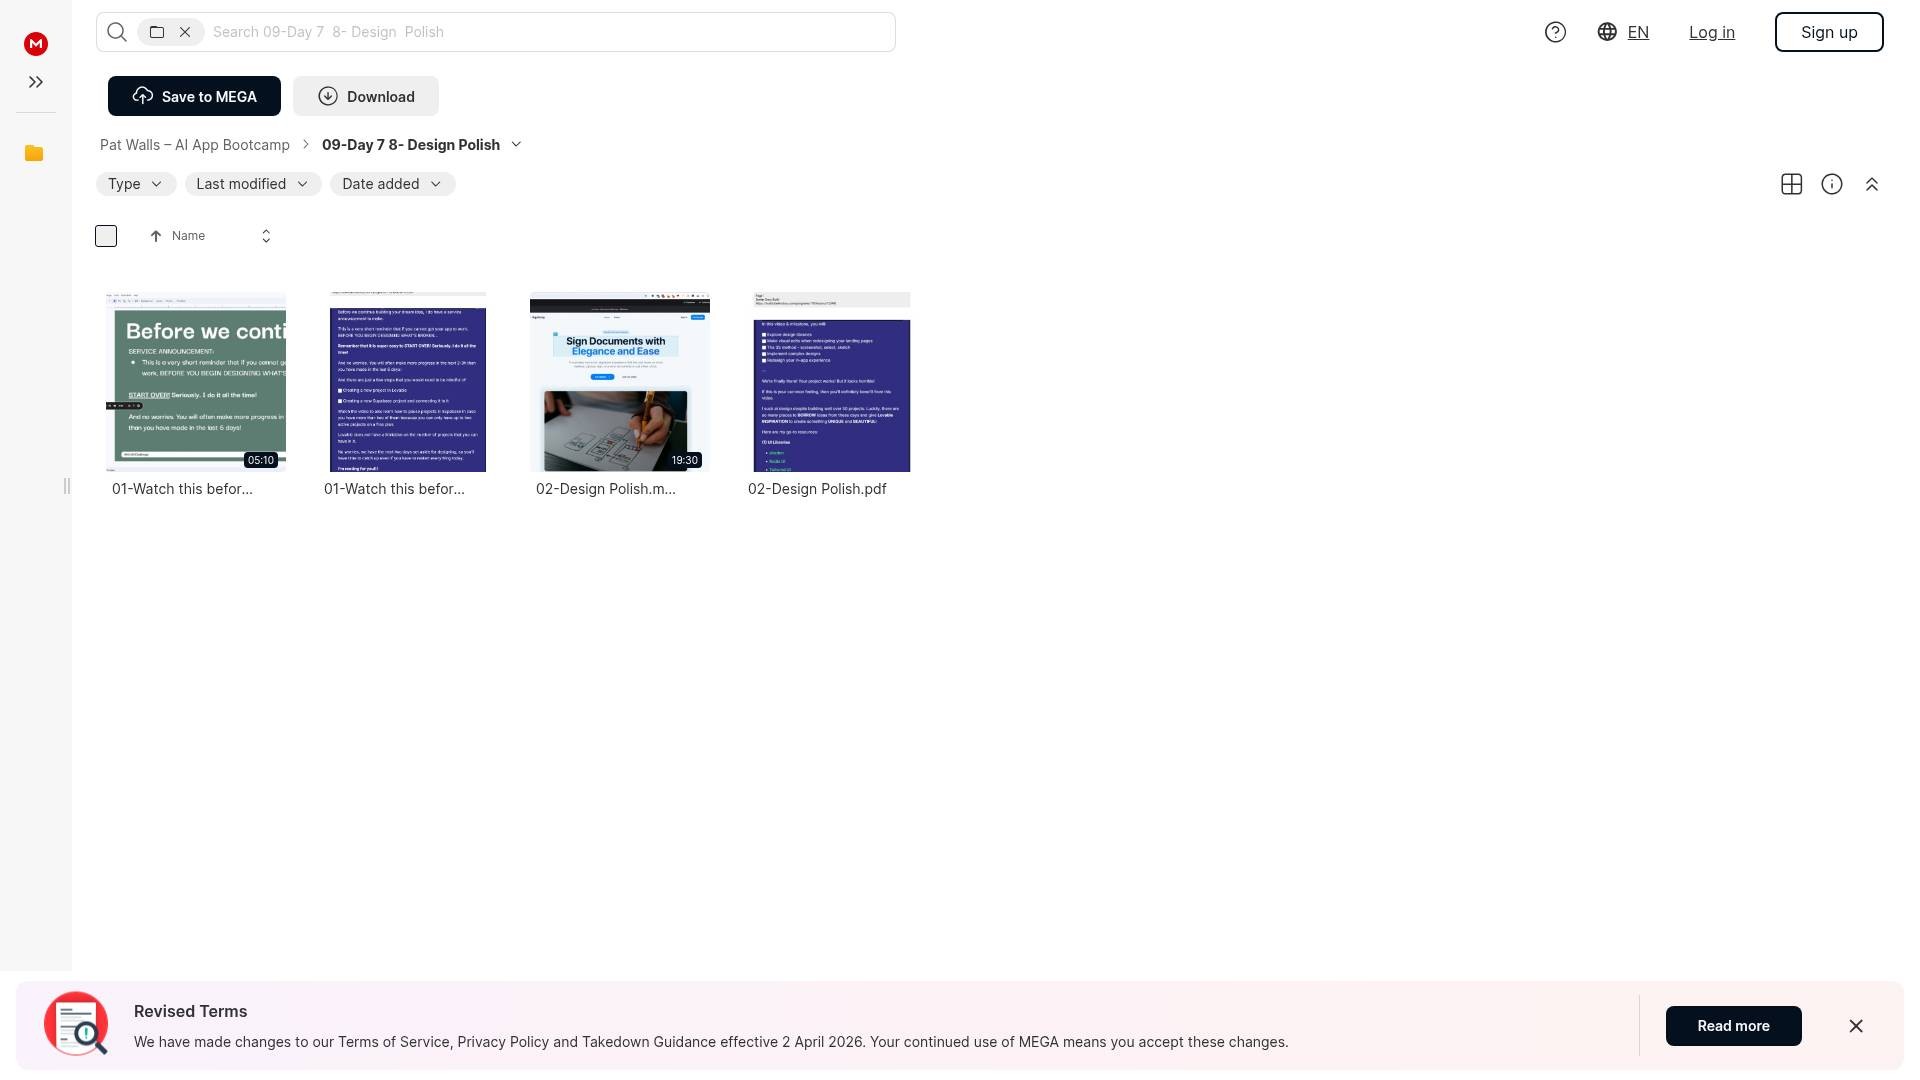Image resolution: width=1920 pixels, height=1080 pixels.
Task: Switch to grid/list view icon
Action: click(x=1791, y=184)
